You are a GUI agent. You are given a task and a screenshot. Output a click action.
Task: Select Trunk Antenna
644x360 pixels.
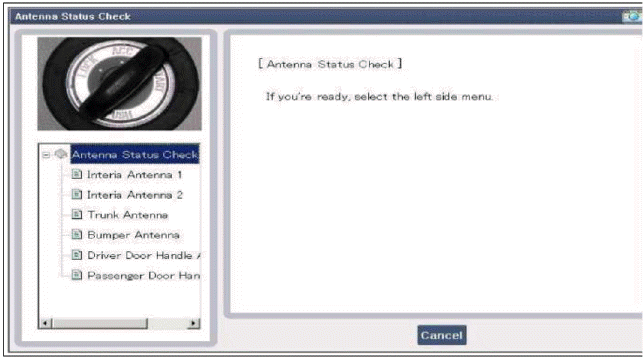pyautogui.click(x=128, y=215)
